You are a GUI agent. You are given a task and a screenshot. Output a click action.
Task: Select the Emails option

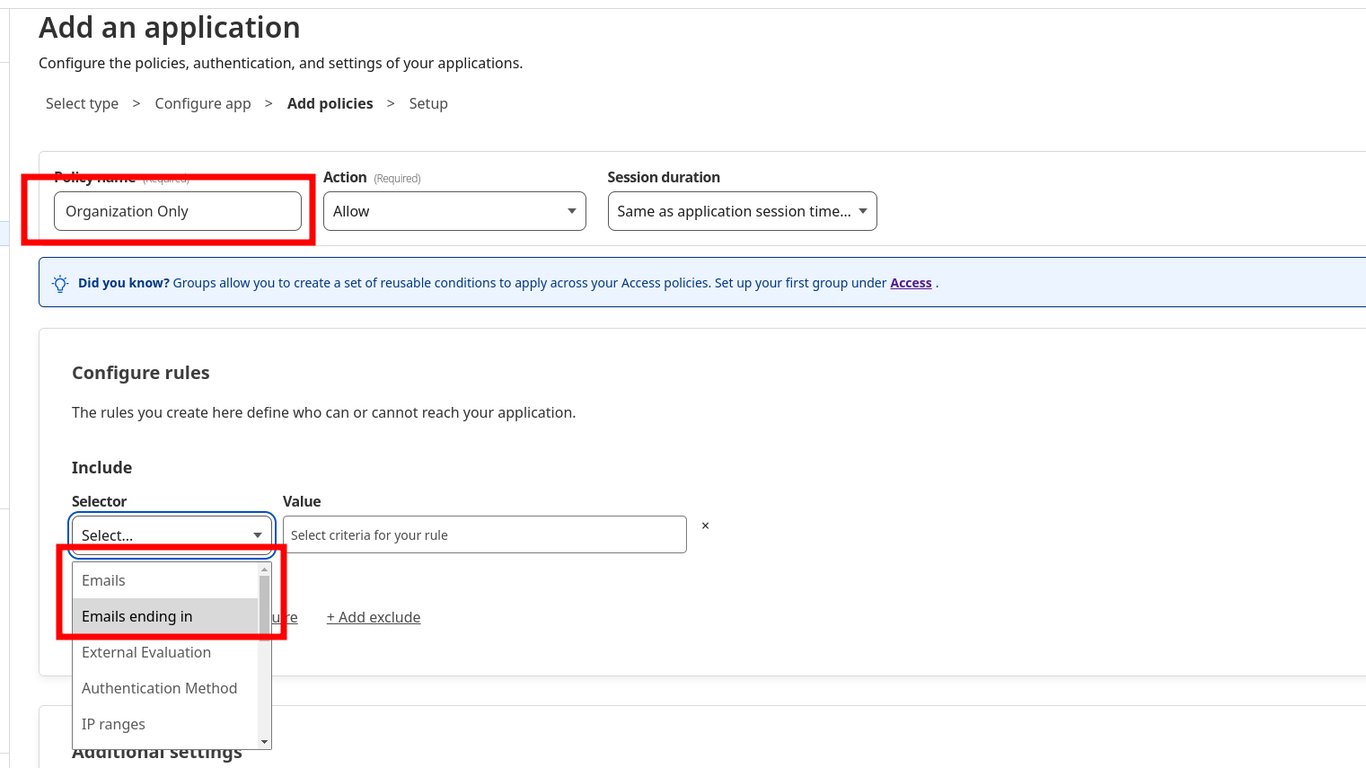click(103, 580)
